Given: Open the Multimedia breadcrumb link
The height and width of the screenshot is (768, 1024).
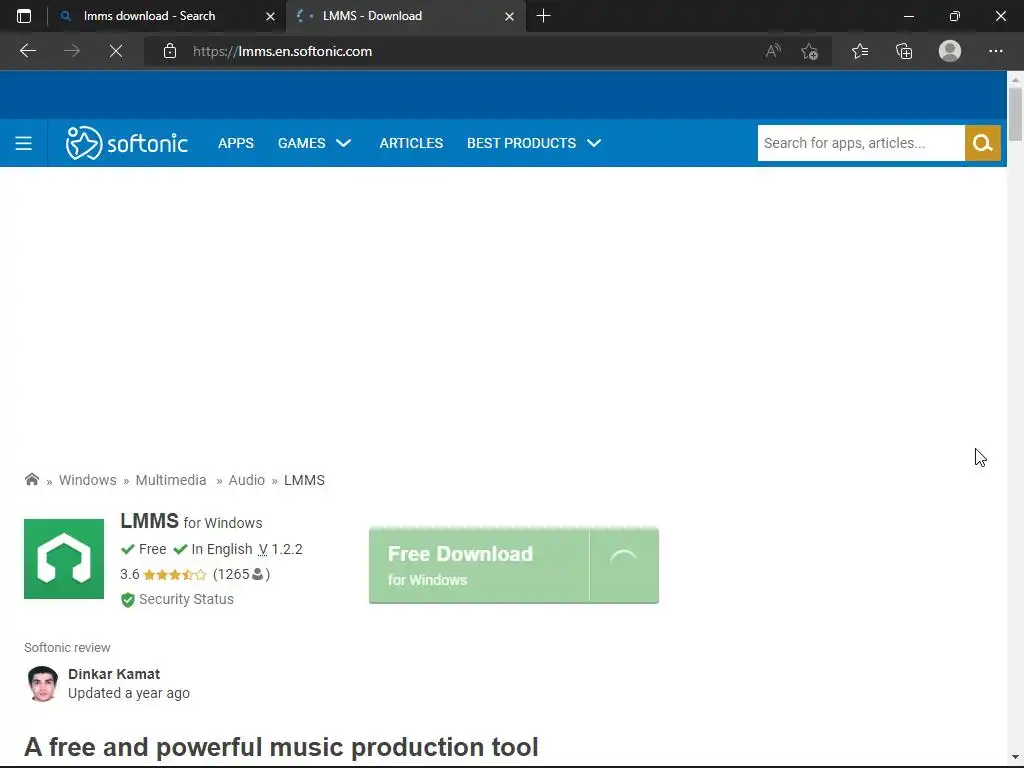Looking at the screenshot, I should pyautogui.click(x=171, y=480).
